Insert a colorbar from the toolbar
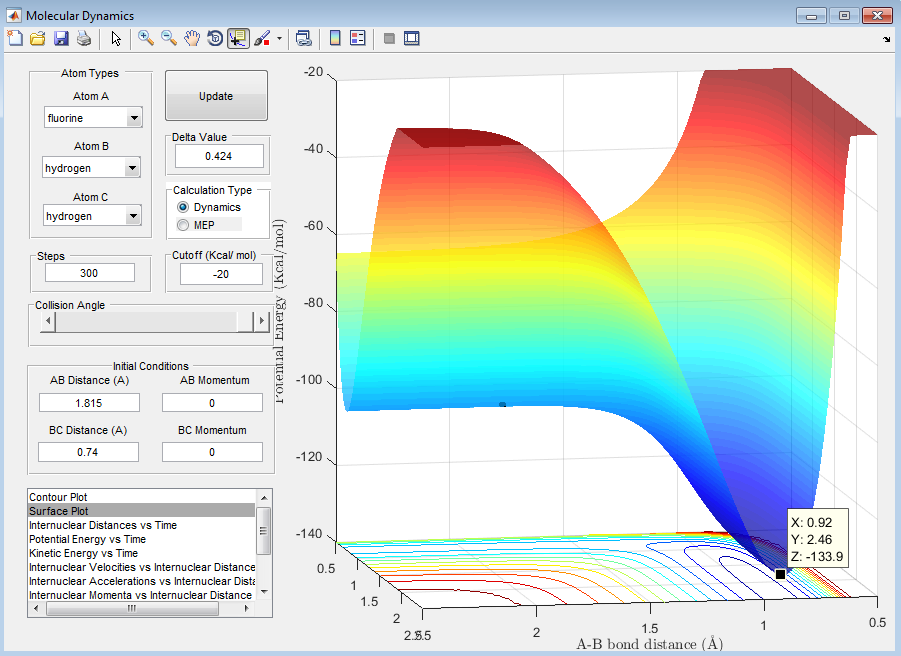The height and width of the screenshot is (656, 901). [x=335, y=39]
